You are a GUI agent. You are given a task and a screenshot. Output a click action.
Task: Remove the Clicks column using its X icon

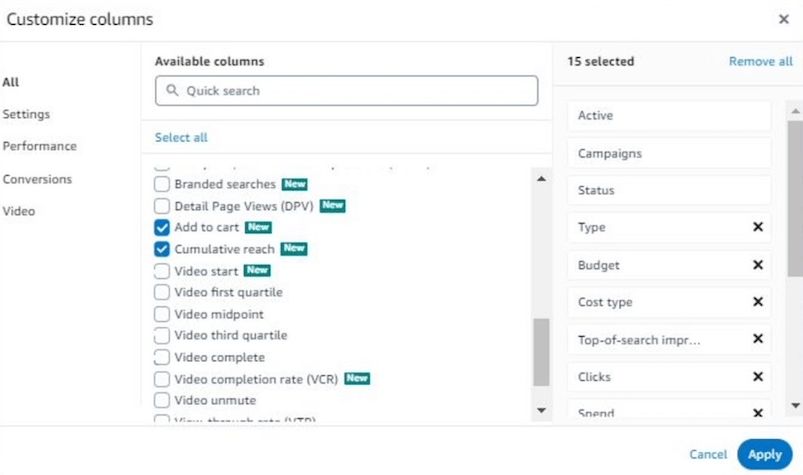tap(757, 377)
